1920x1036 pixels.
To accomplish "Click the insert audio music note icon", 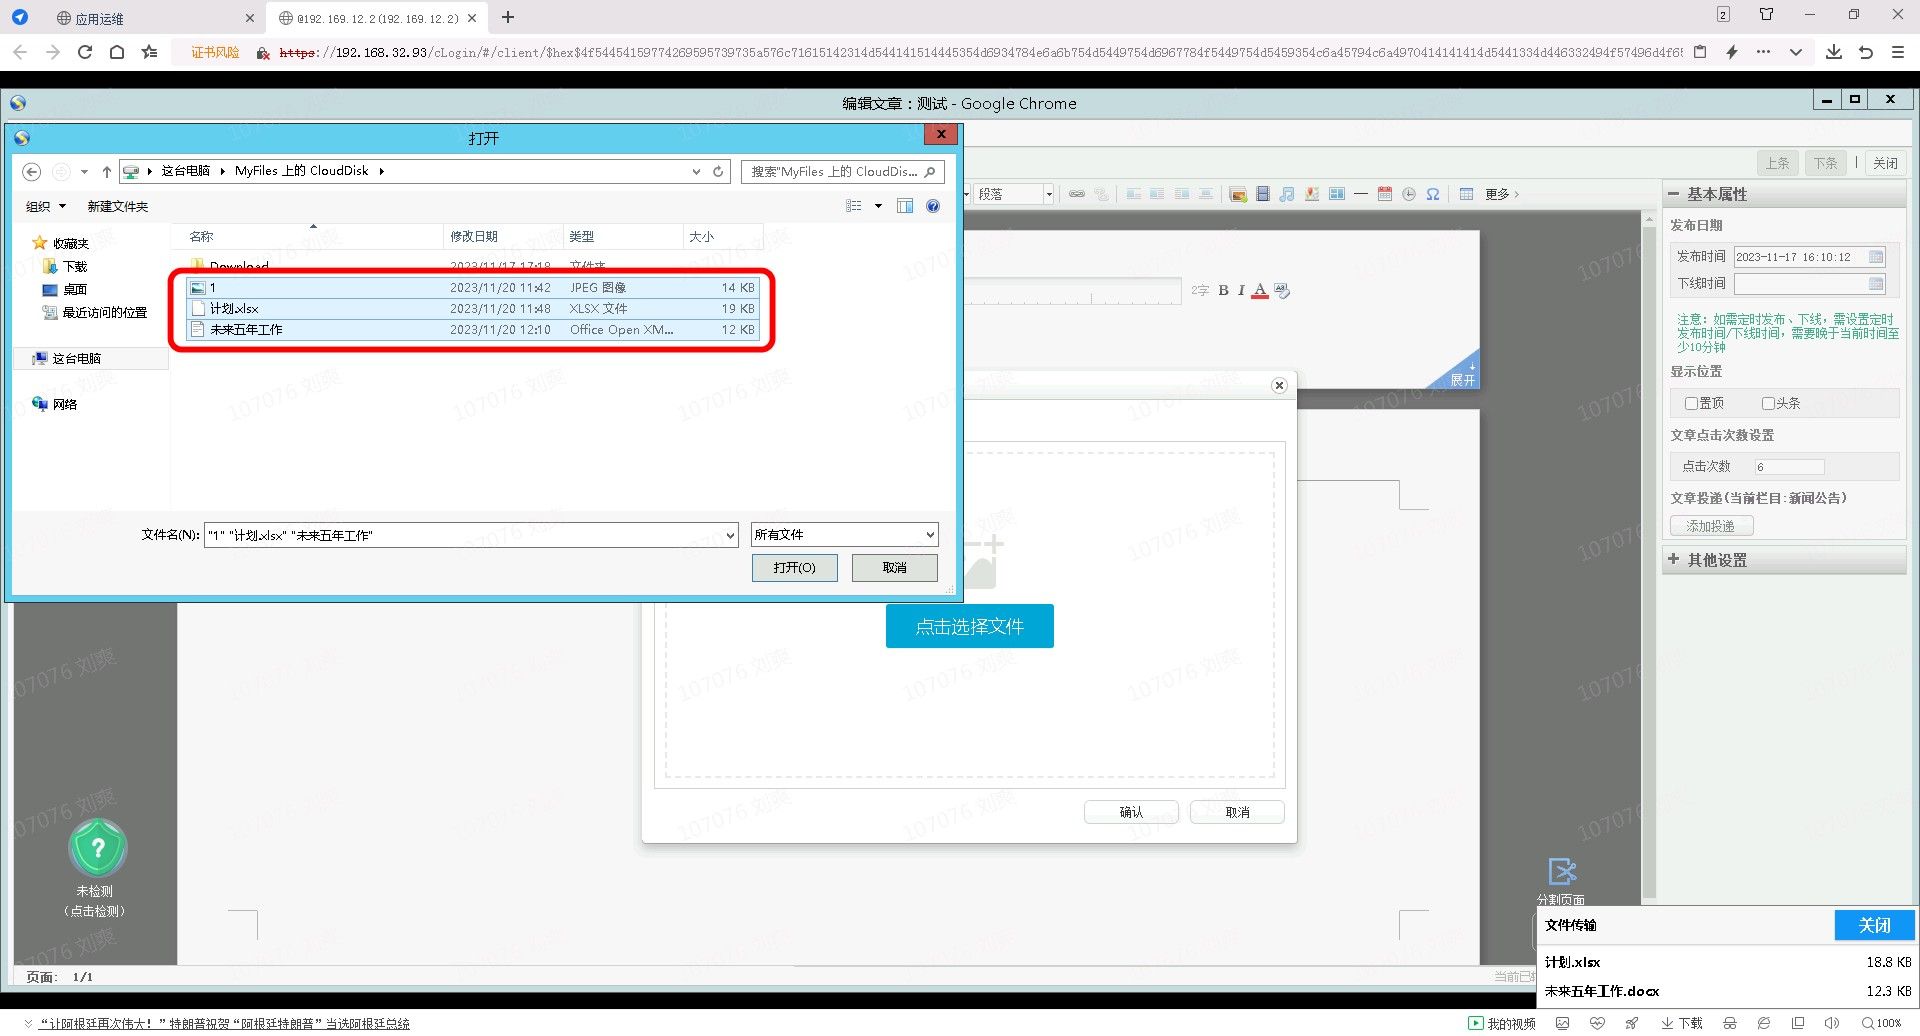I will [x=1287, y=194].
